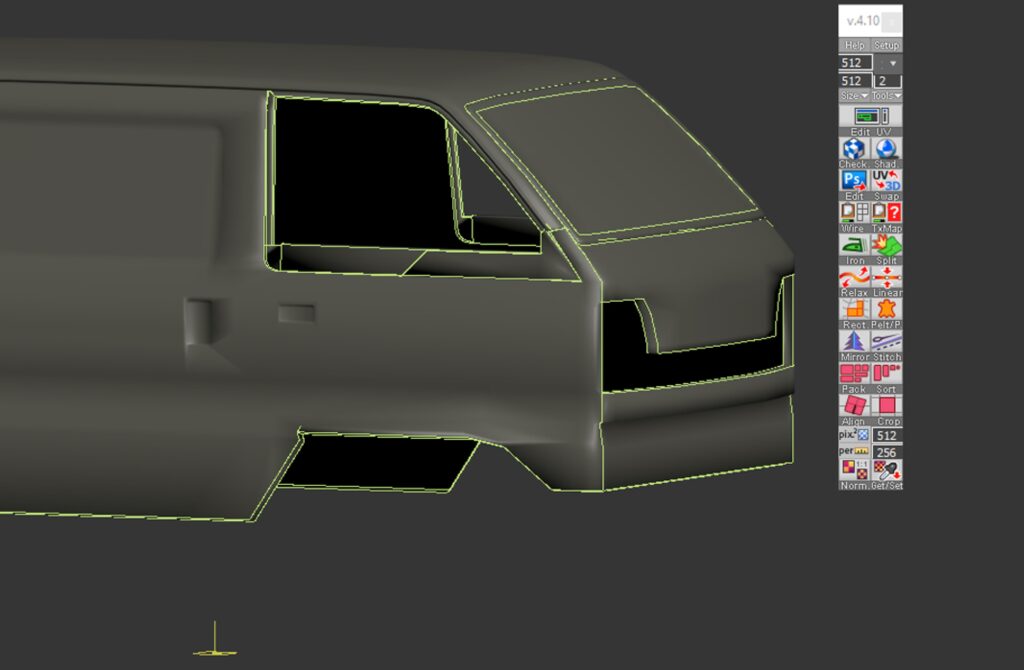Click the Norm. 1:1 normalize icon
Screen dimensions: 1024x670
click(854, 470)
